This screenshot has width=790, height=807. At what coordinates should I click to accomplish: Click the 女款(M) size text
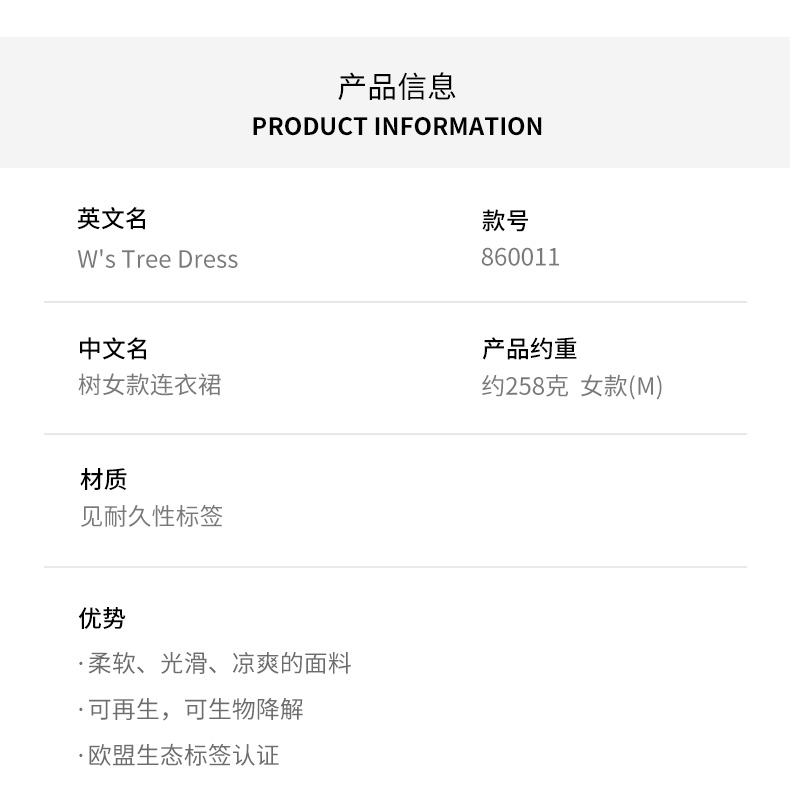[621, 386]
